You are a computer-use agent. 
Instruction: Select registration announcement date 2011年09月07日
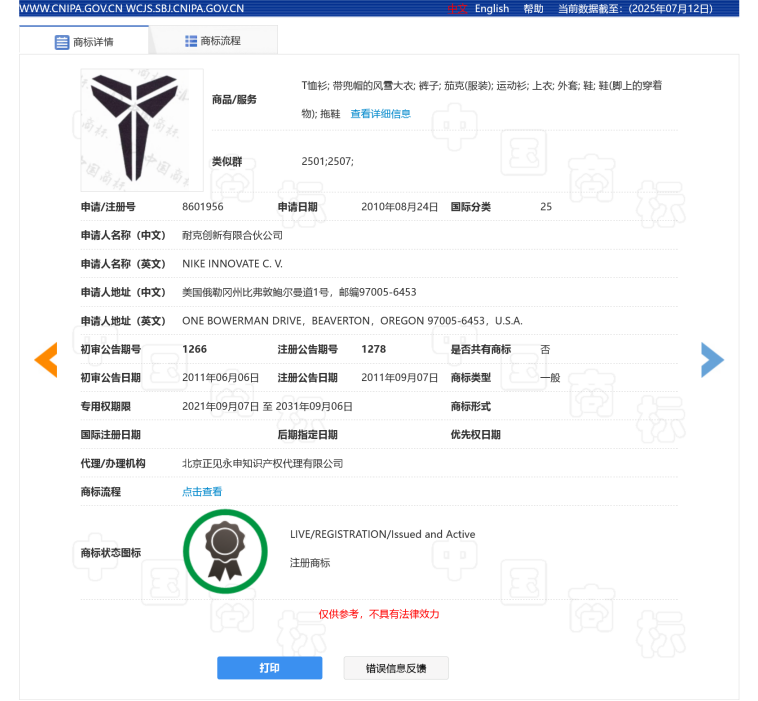[399, 378]
